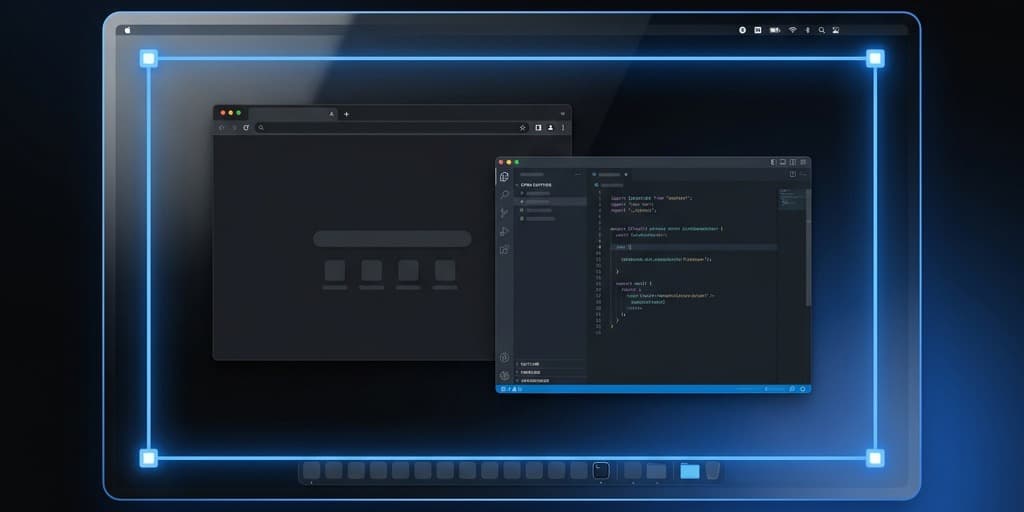Open the browser's three-dot menu
Screen dimensions: 1024x512
pyautogui.click(x=563, y=128)
